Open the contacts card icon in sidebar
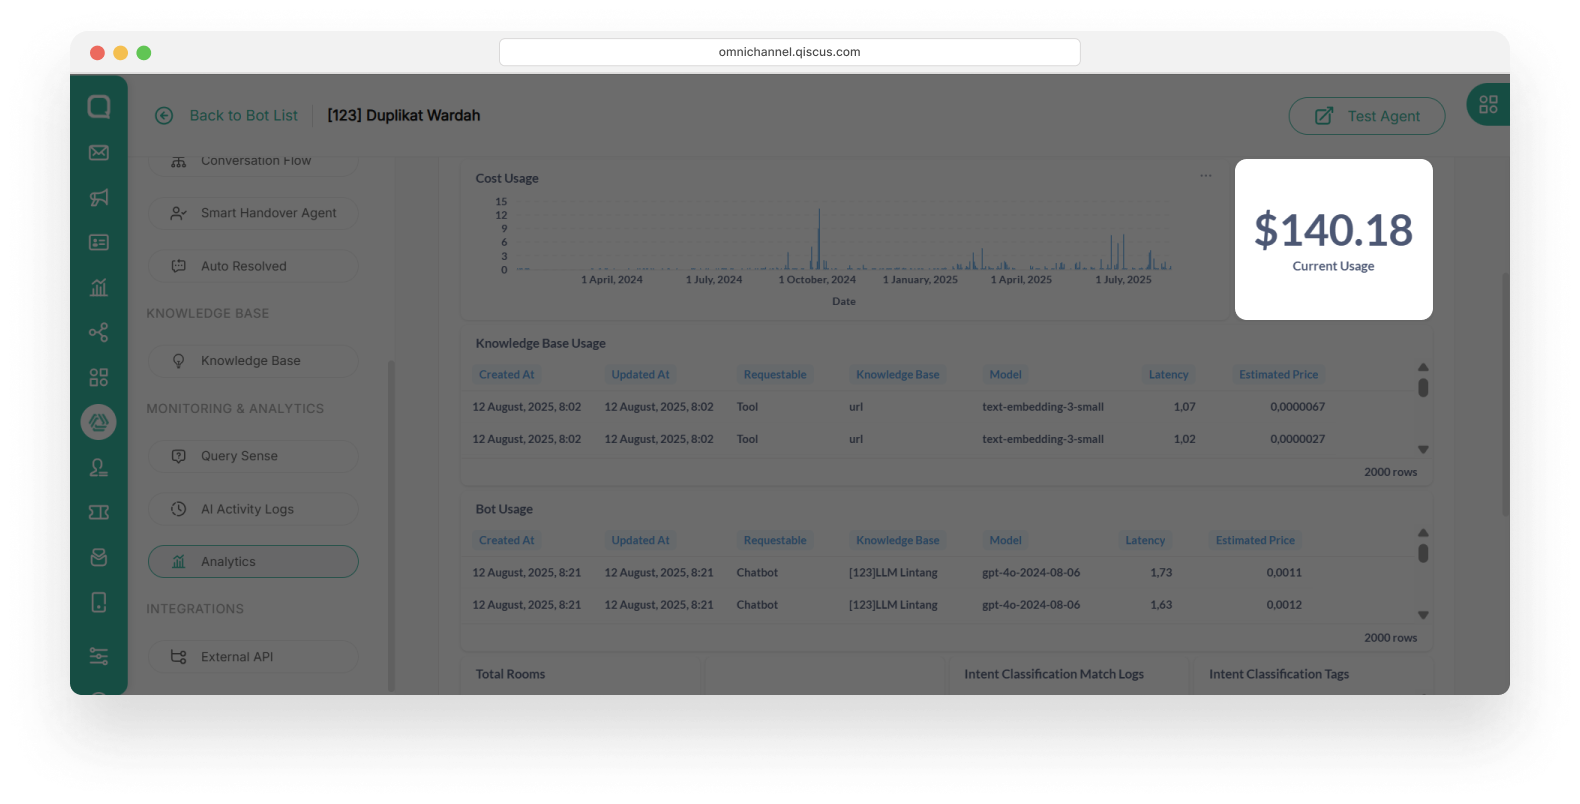1580x804 pixels. coord(98,243)
